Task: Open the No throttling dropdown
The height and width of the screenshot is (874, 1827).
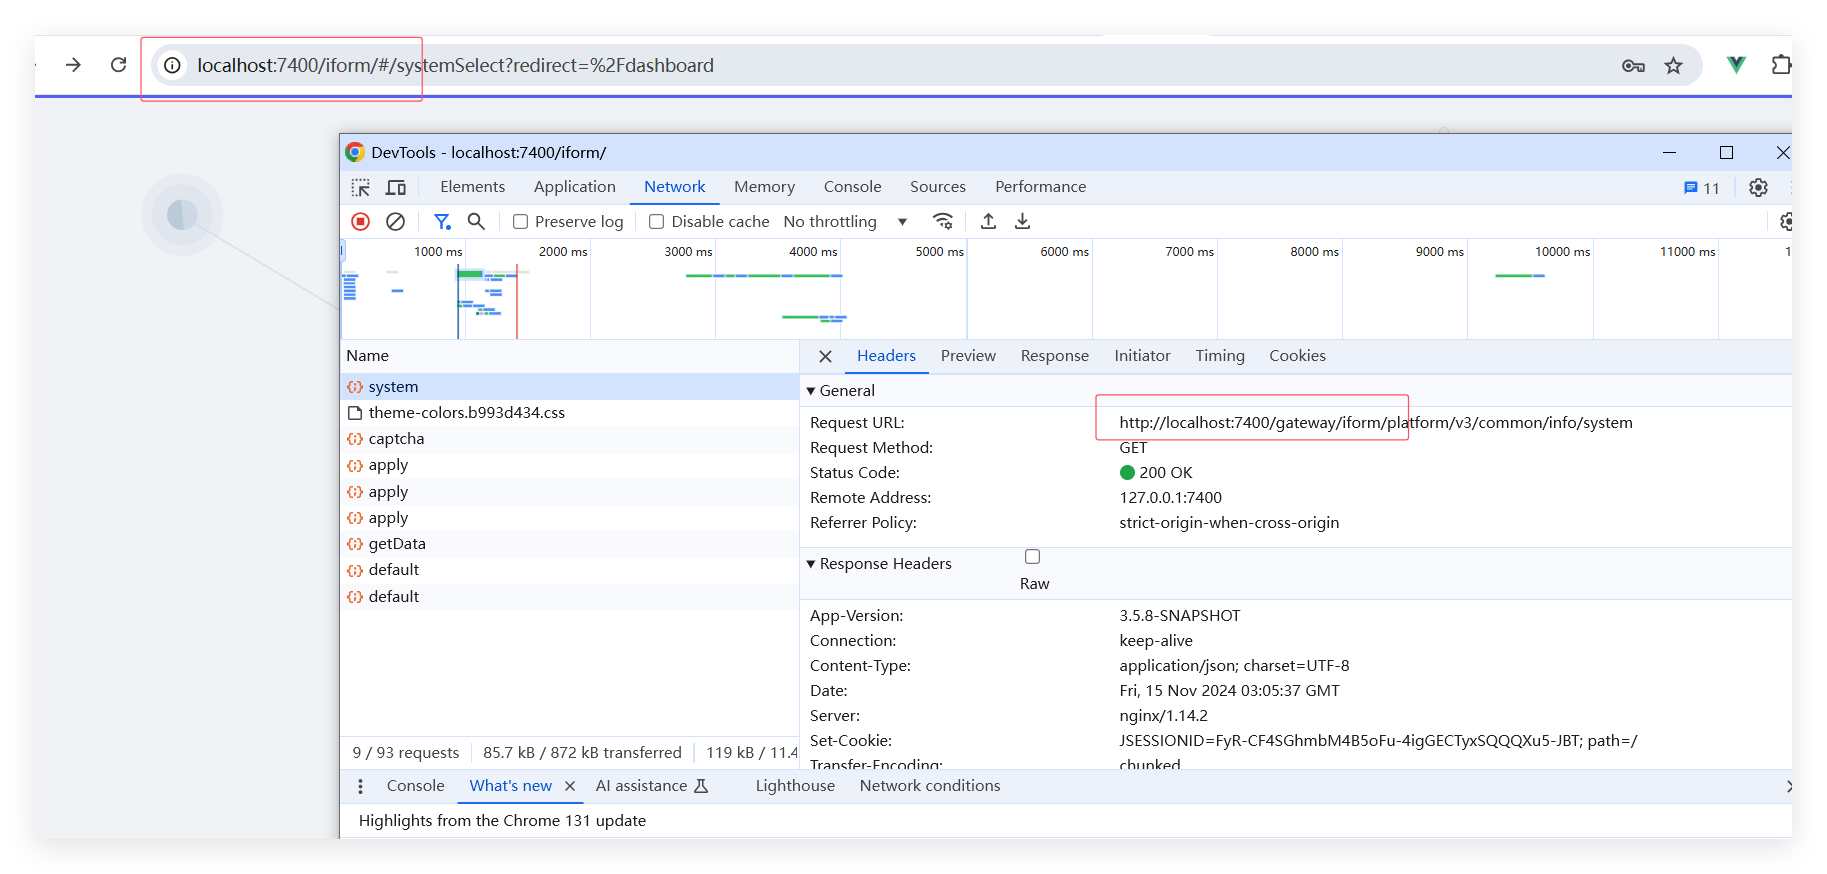Action: coord(845,222)
